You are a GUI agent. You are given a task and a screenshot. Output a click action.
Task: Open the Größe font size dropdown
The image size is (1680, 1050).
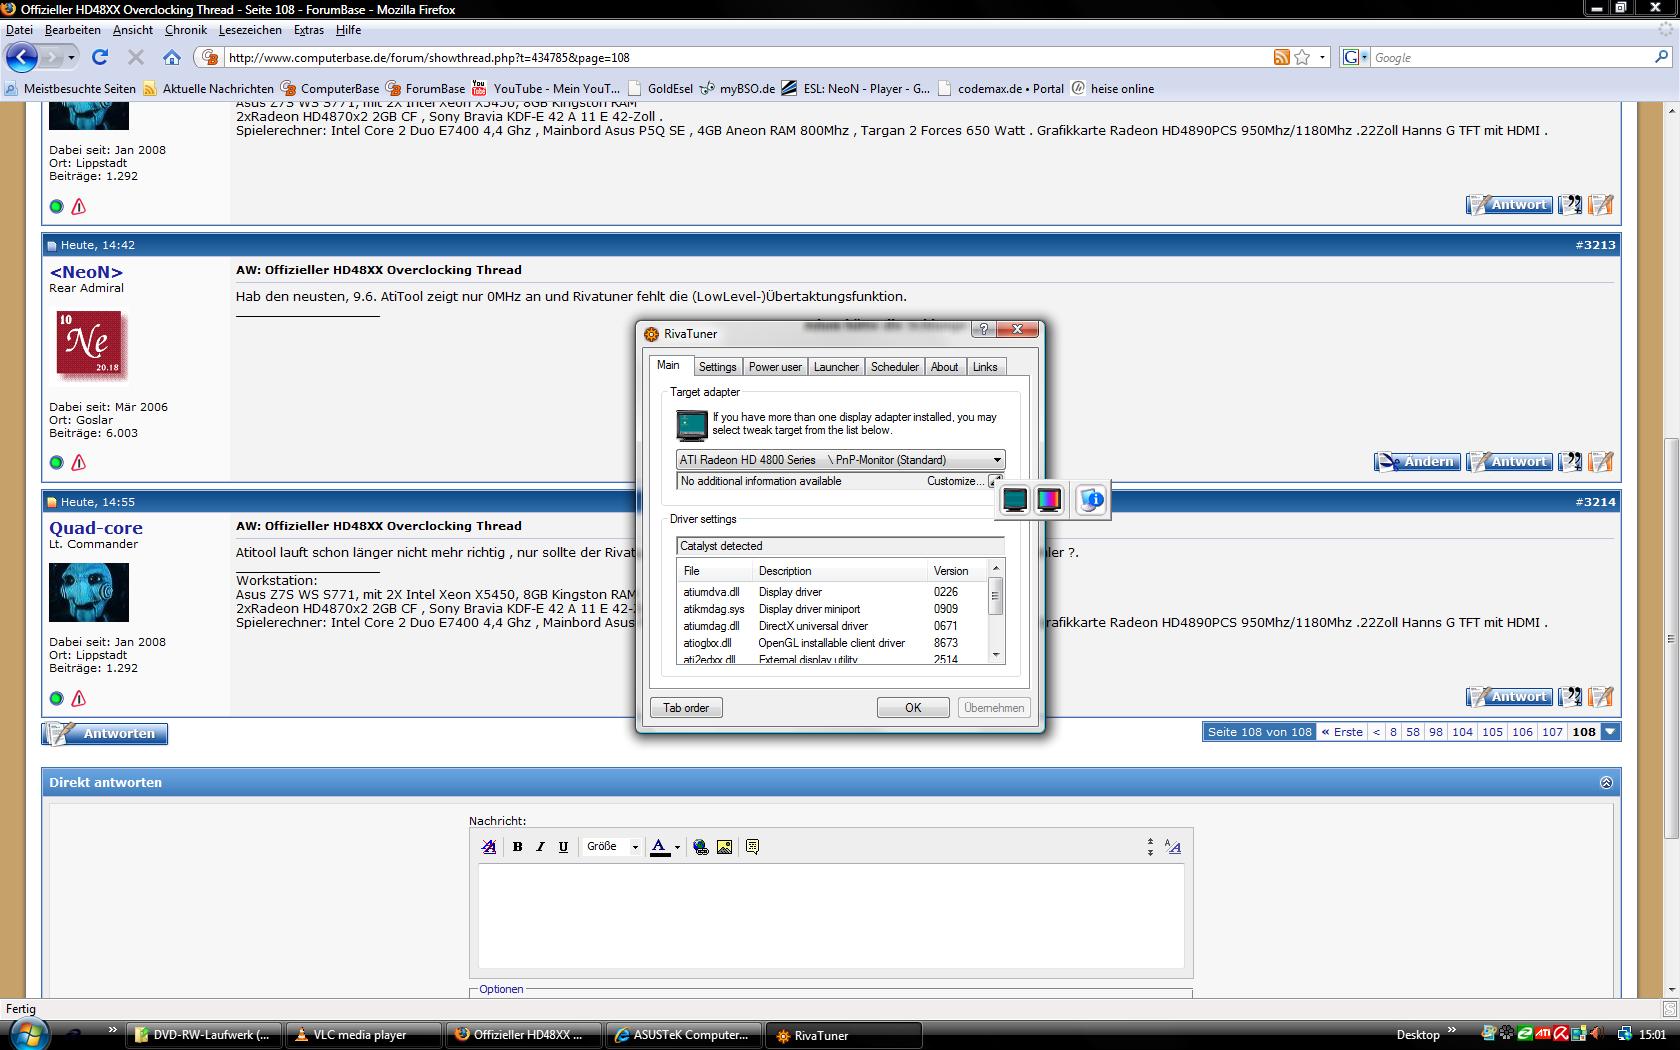point(612,847)
